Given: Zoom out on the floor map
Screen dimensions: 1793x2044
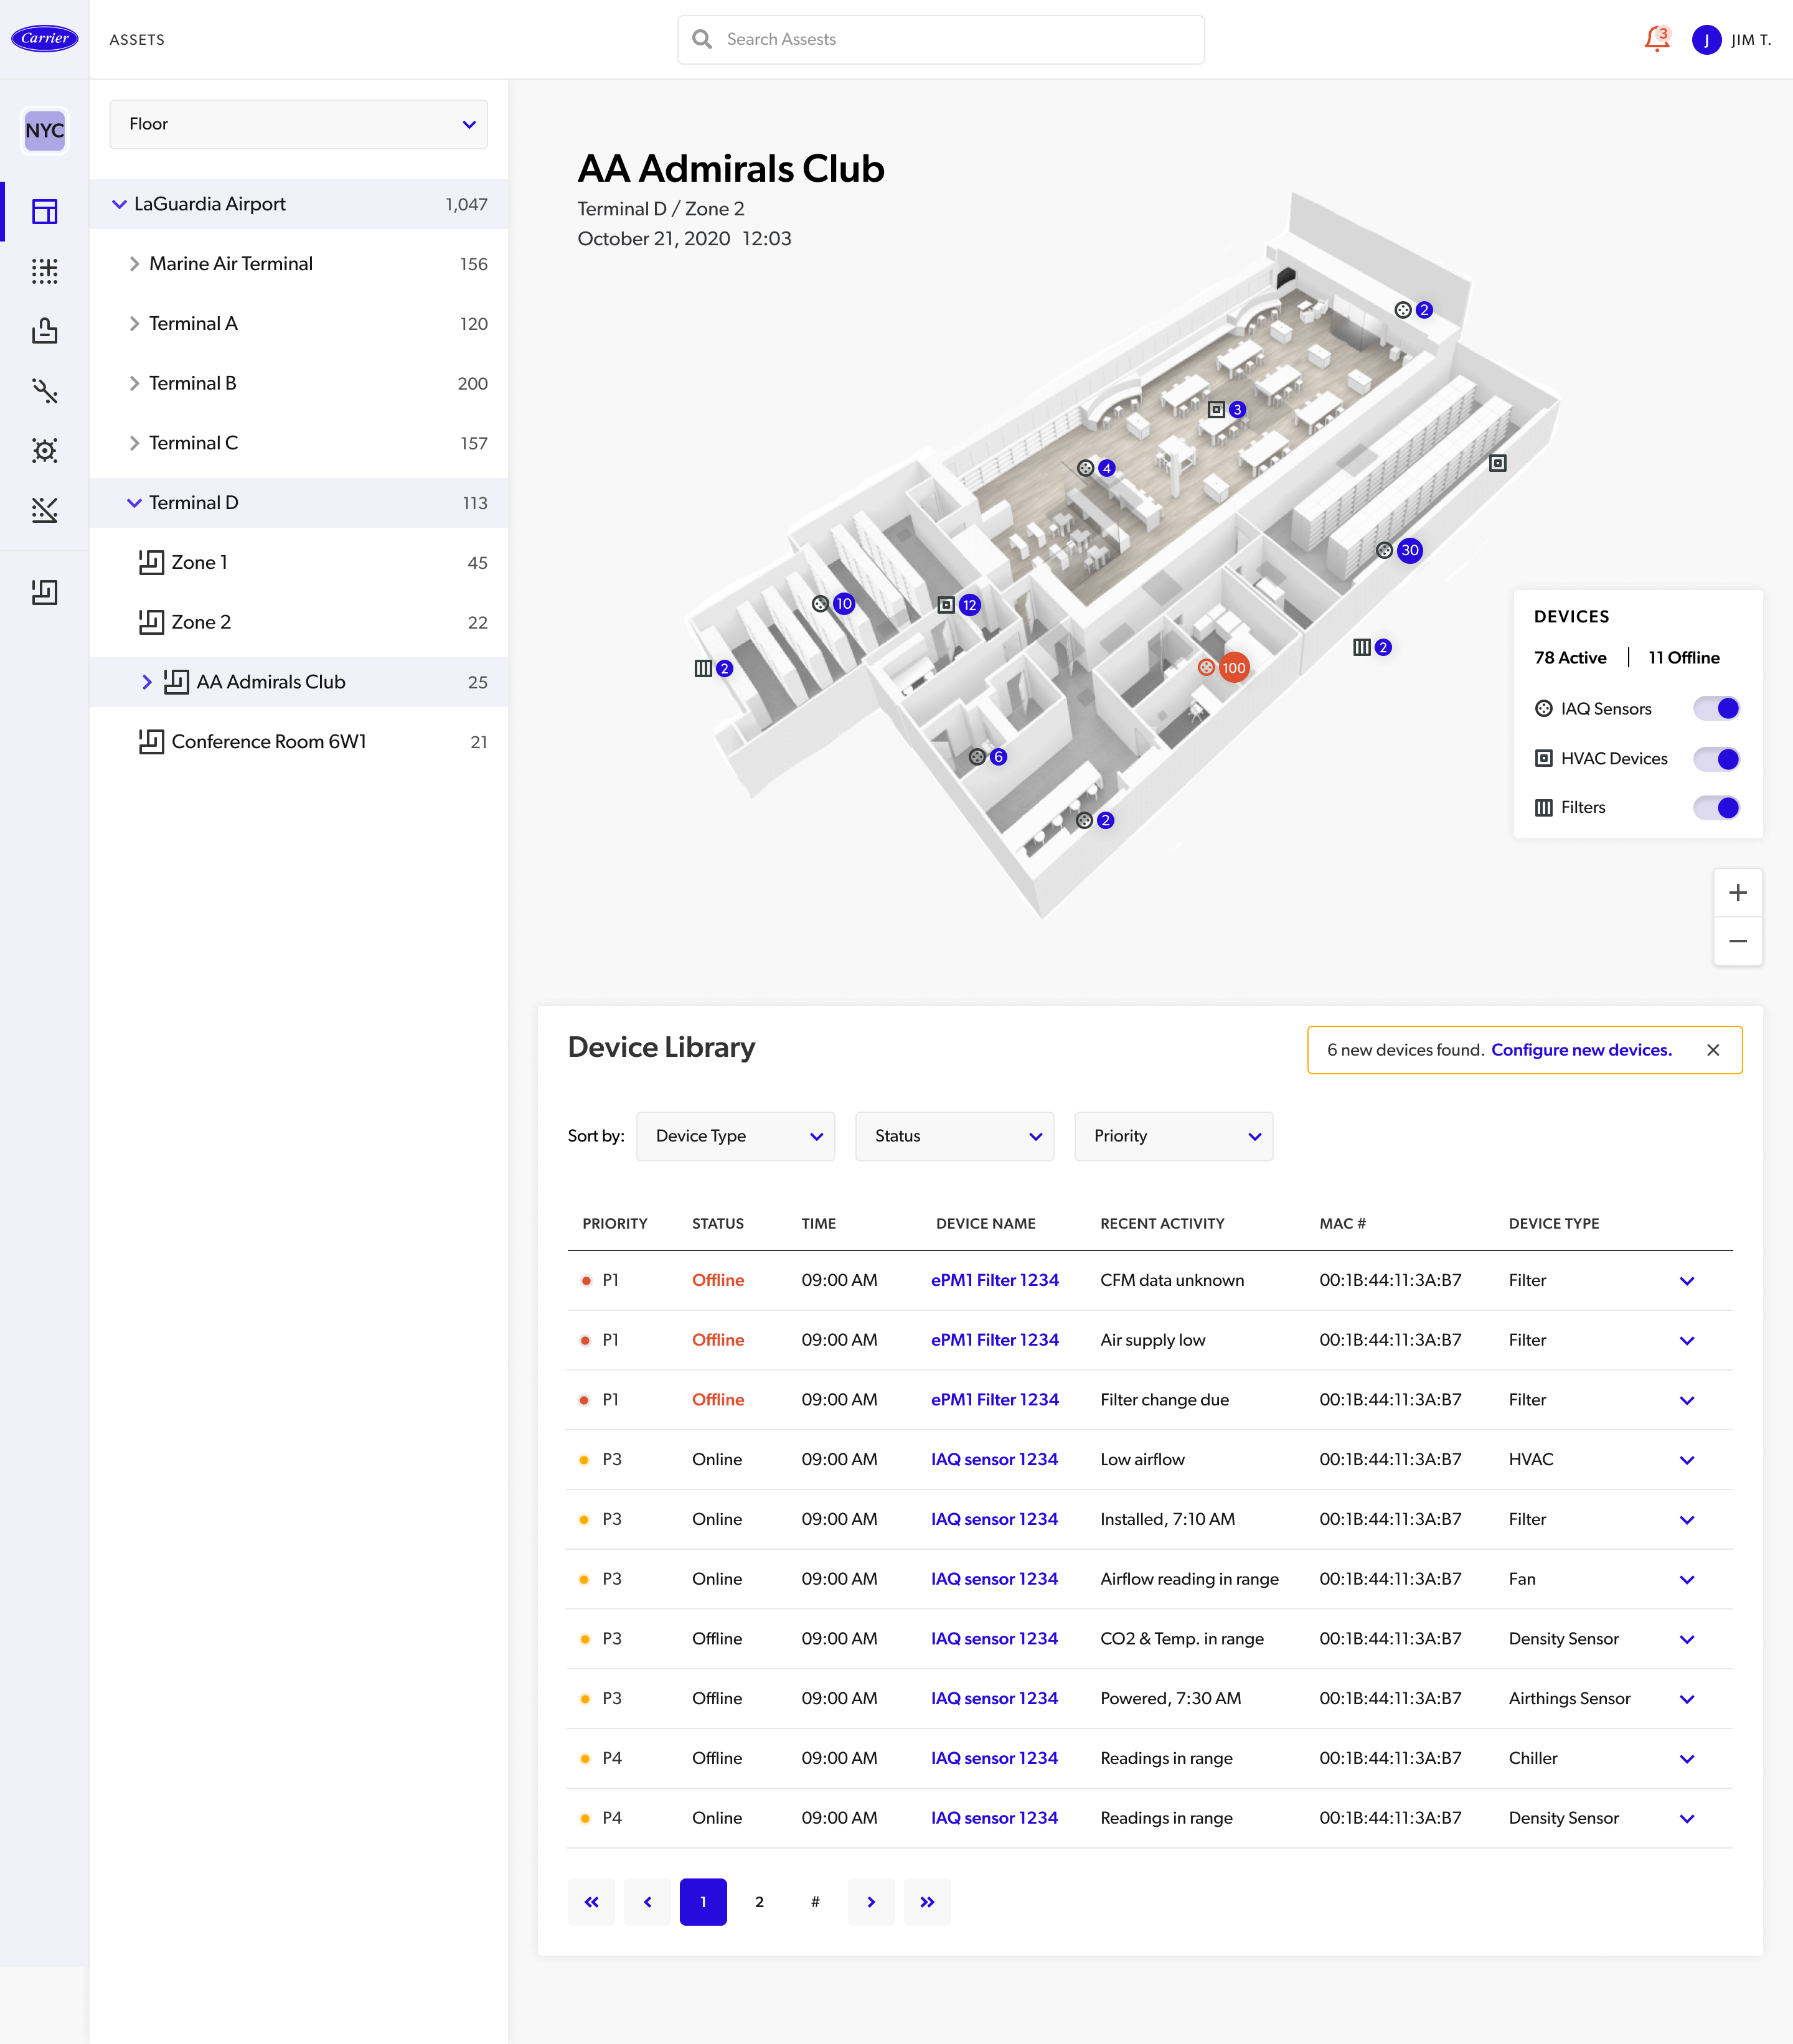Looking at the screenshot, I should tap(1737, 941).
